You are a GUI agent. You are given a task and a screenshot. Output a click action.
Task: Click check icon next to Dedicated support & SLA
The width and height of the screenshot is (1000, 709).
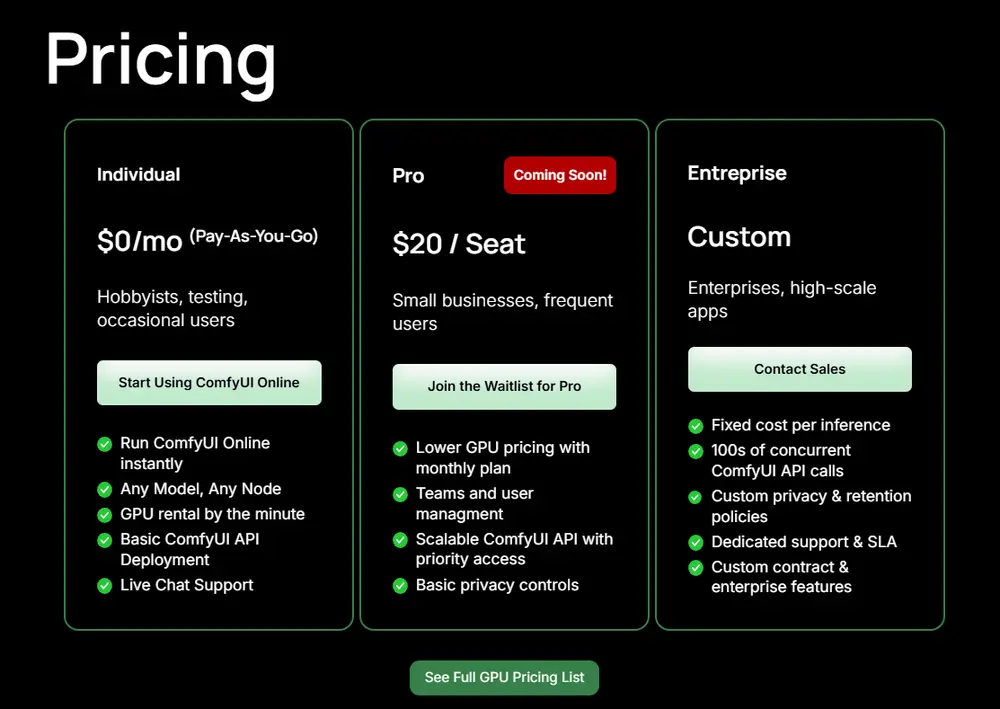pos(696,542)
